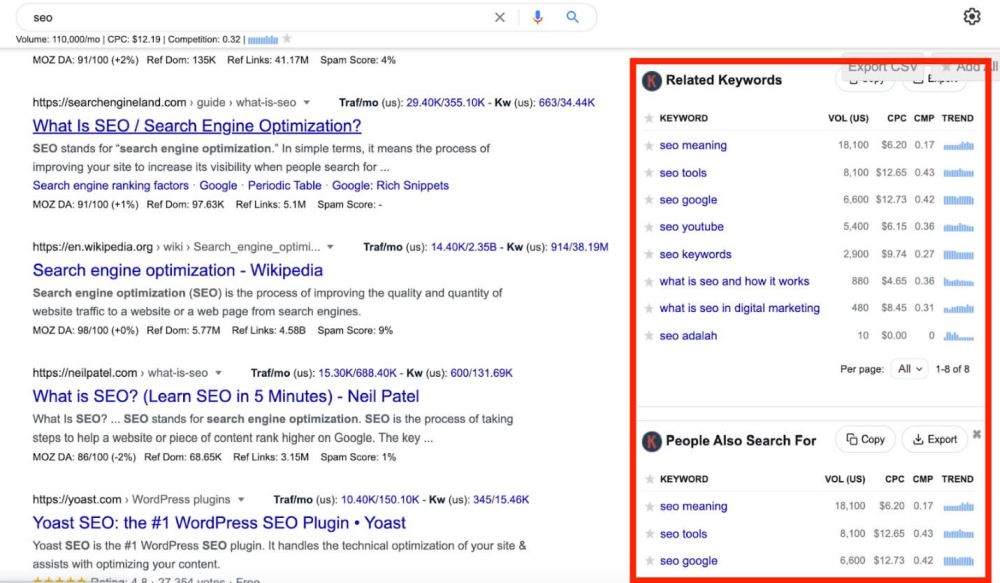The width and height of the screenshot is (1000, 583).
Task: Click the Keywords Everywhere logo beside Related Keywords
Action: coord(652,80)
